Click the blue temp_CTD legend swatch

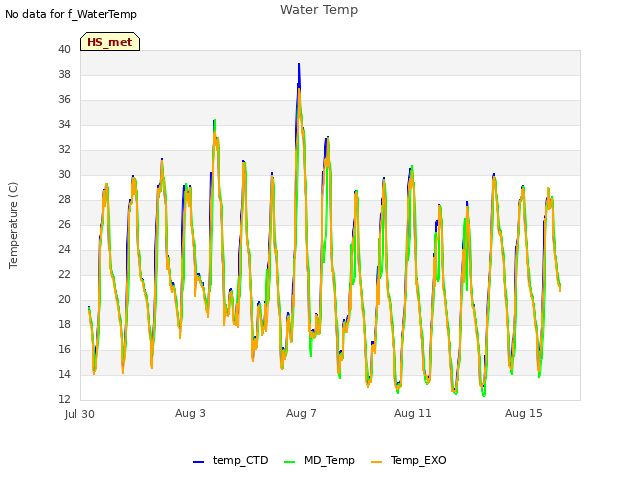tap(198, 462)
